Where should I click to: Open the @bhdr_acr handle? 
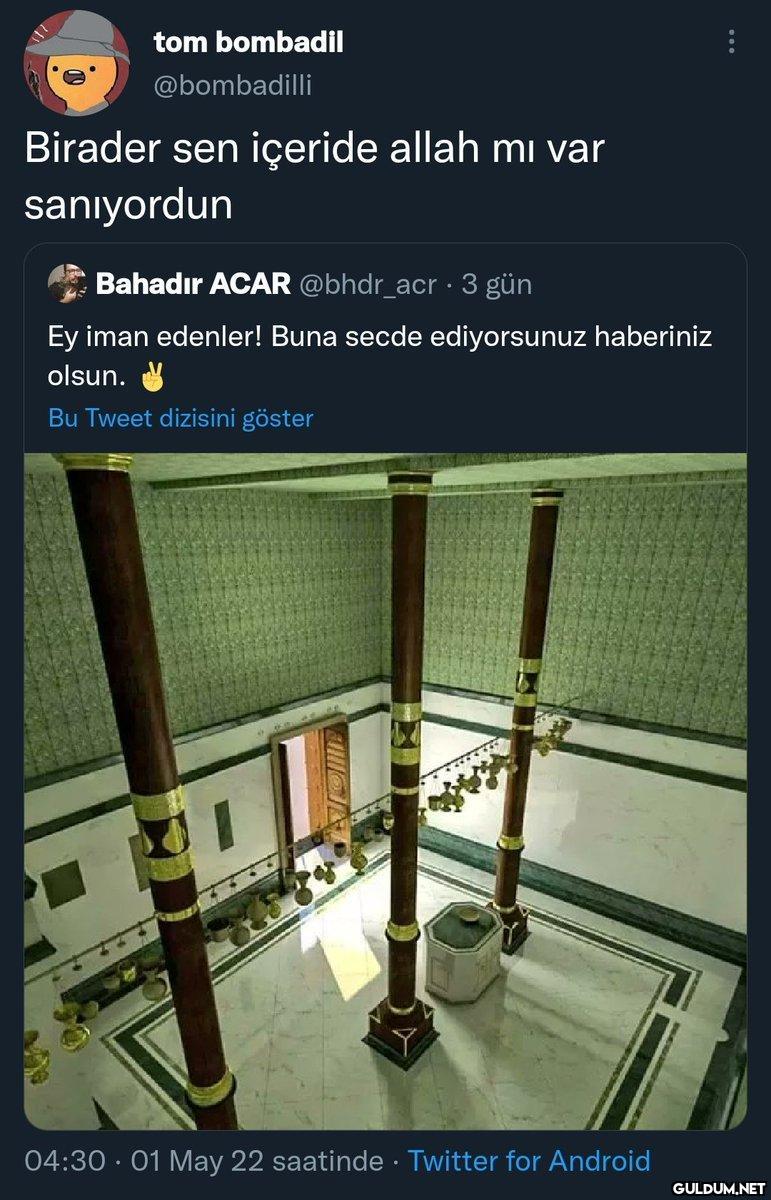click(x=368, y=285)
